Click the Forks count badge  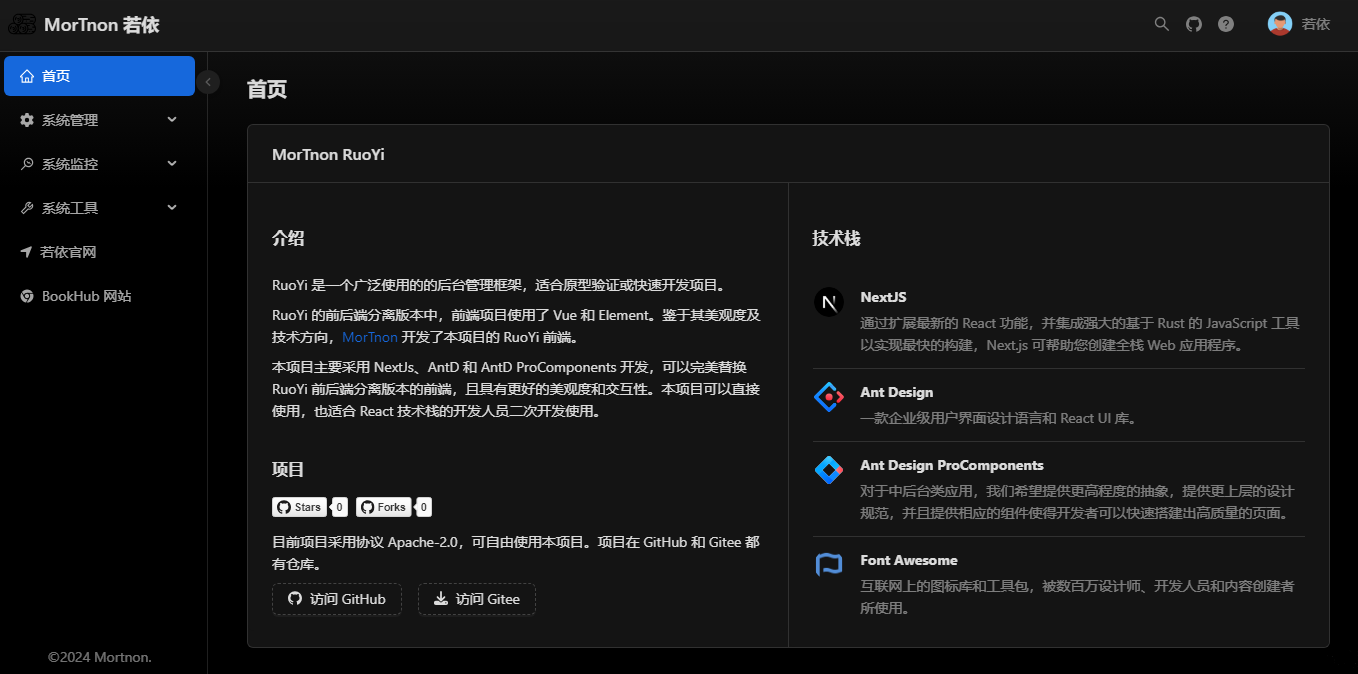point(423,507)
